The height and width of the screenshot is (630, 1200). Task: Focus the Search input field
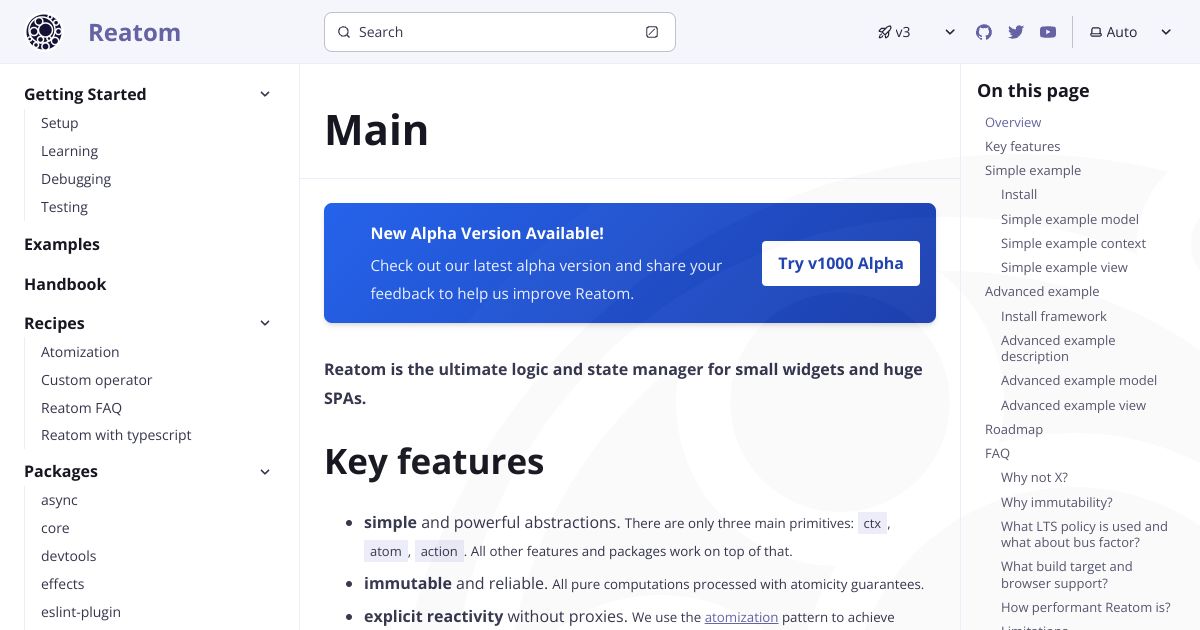(x=500, y=32)
